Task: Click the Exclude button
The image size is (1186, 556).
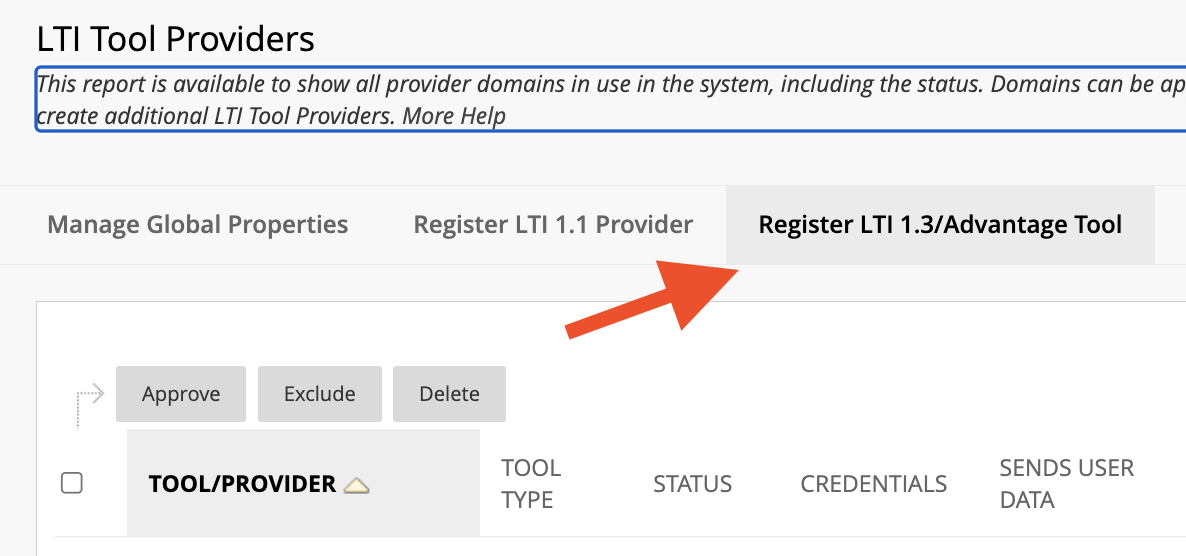Action: coord(319,394)
